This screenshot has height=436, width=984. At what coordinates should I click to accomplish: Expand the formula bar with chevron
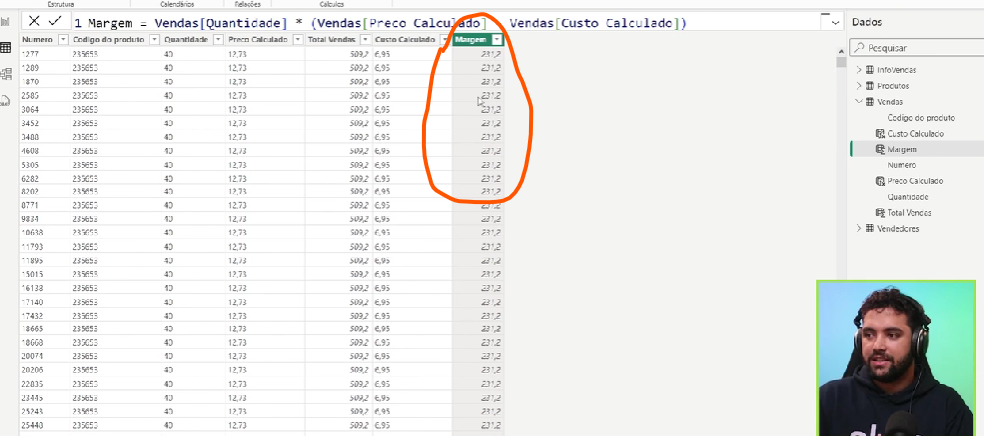pyautogui.click(x=835, y=23)
